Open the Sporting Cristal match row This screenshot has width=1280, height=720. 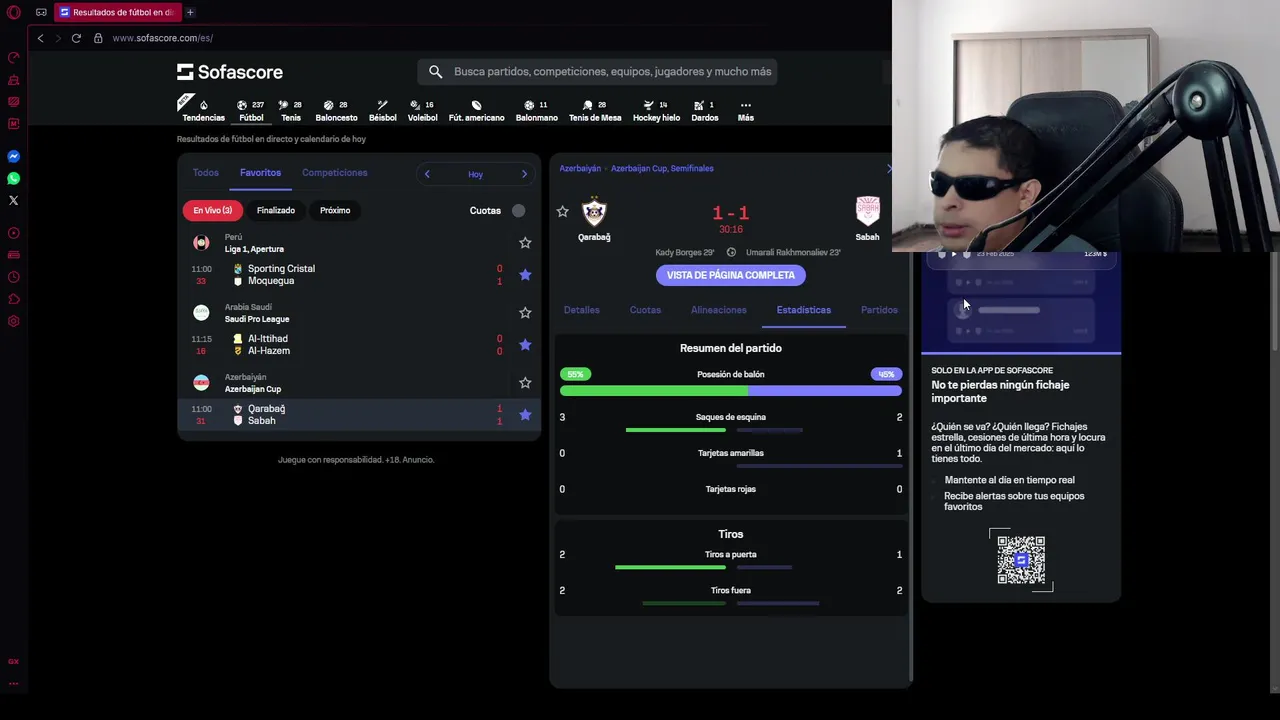(359, 275)
